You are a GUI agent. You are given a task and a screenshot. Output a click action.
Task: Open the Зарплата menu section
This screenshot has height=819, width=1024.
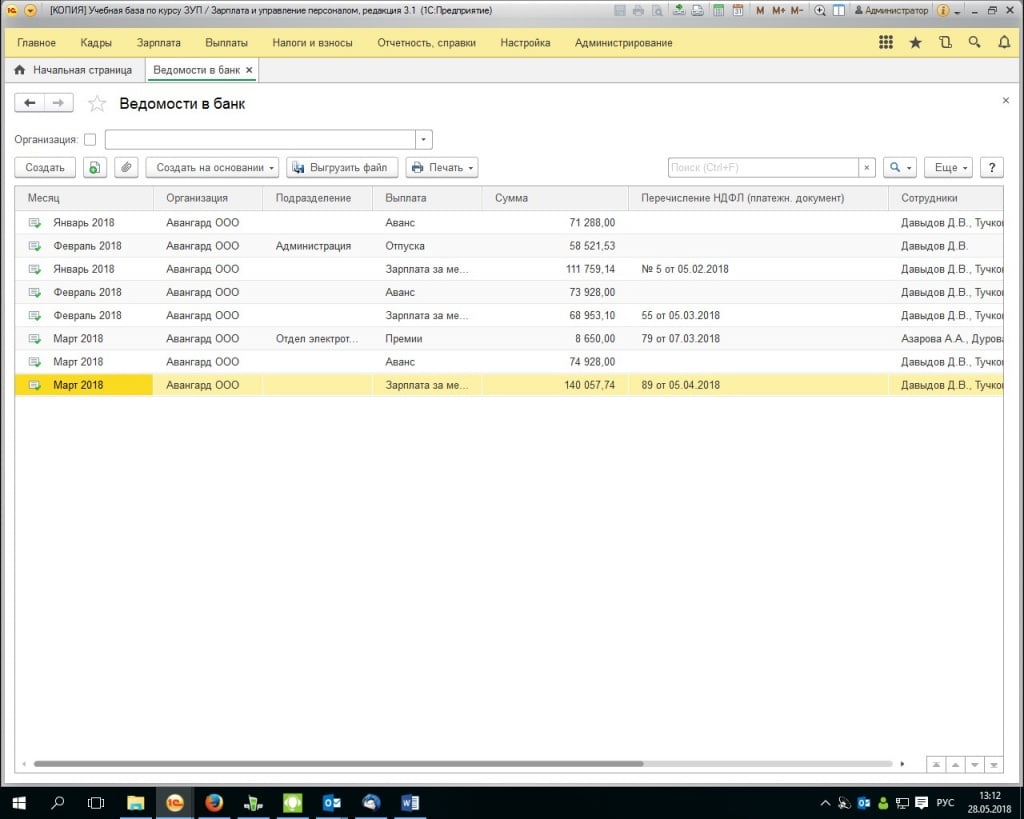158,43
